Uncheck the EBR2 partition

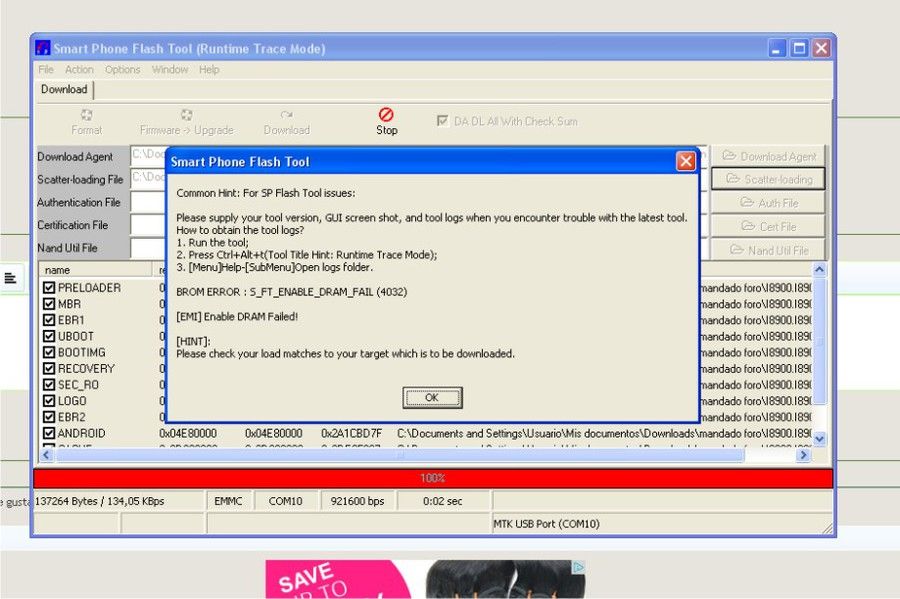(x=49, y=417)
